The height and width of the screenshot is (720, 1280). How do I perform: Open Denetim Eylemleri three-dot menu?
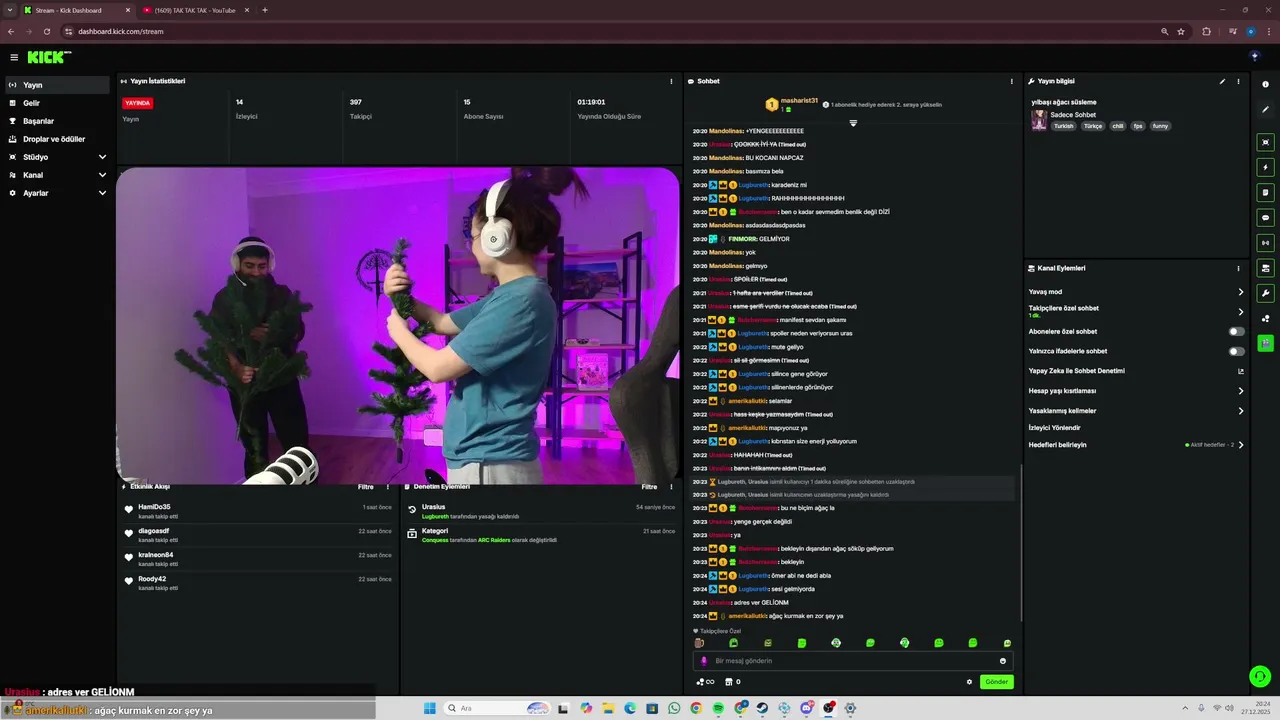coord(671,487)
